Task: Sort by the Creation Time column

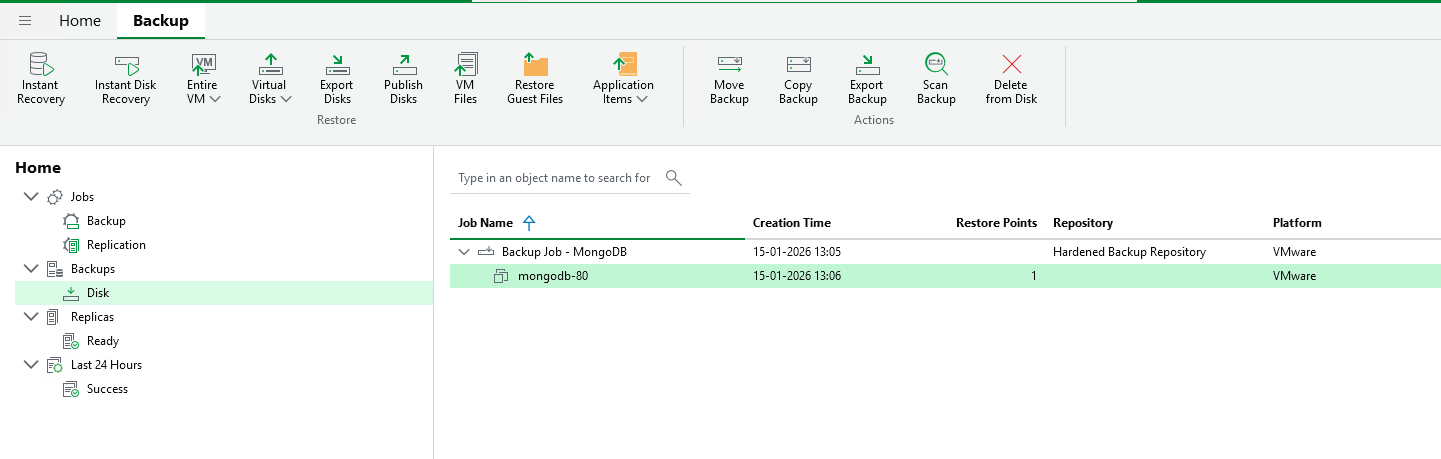Action: click(791, 223)
